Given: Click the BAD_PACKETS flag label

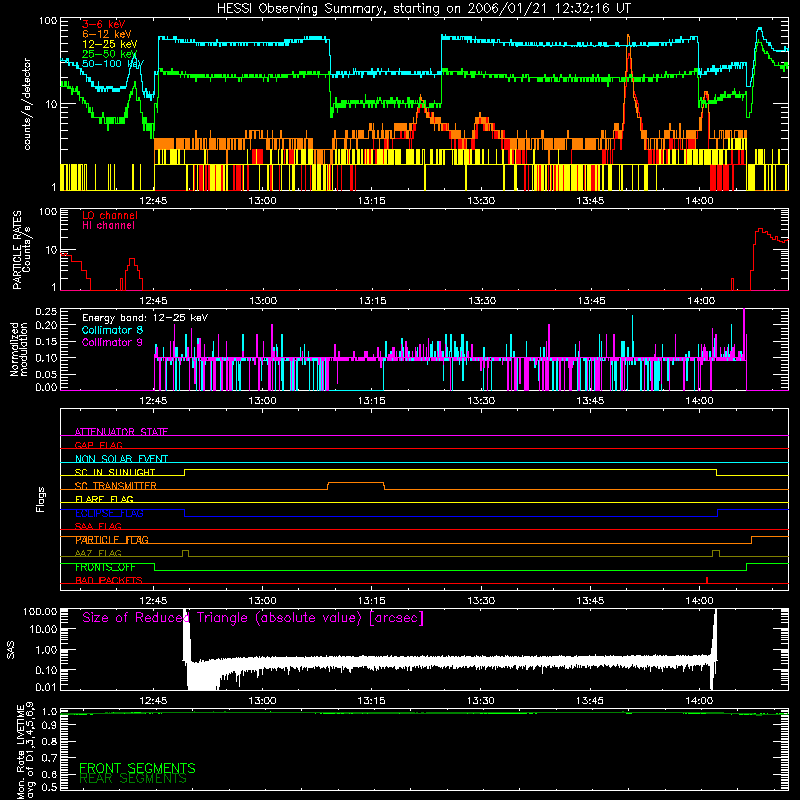Looking at the screenshot, I should [109, 580].
